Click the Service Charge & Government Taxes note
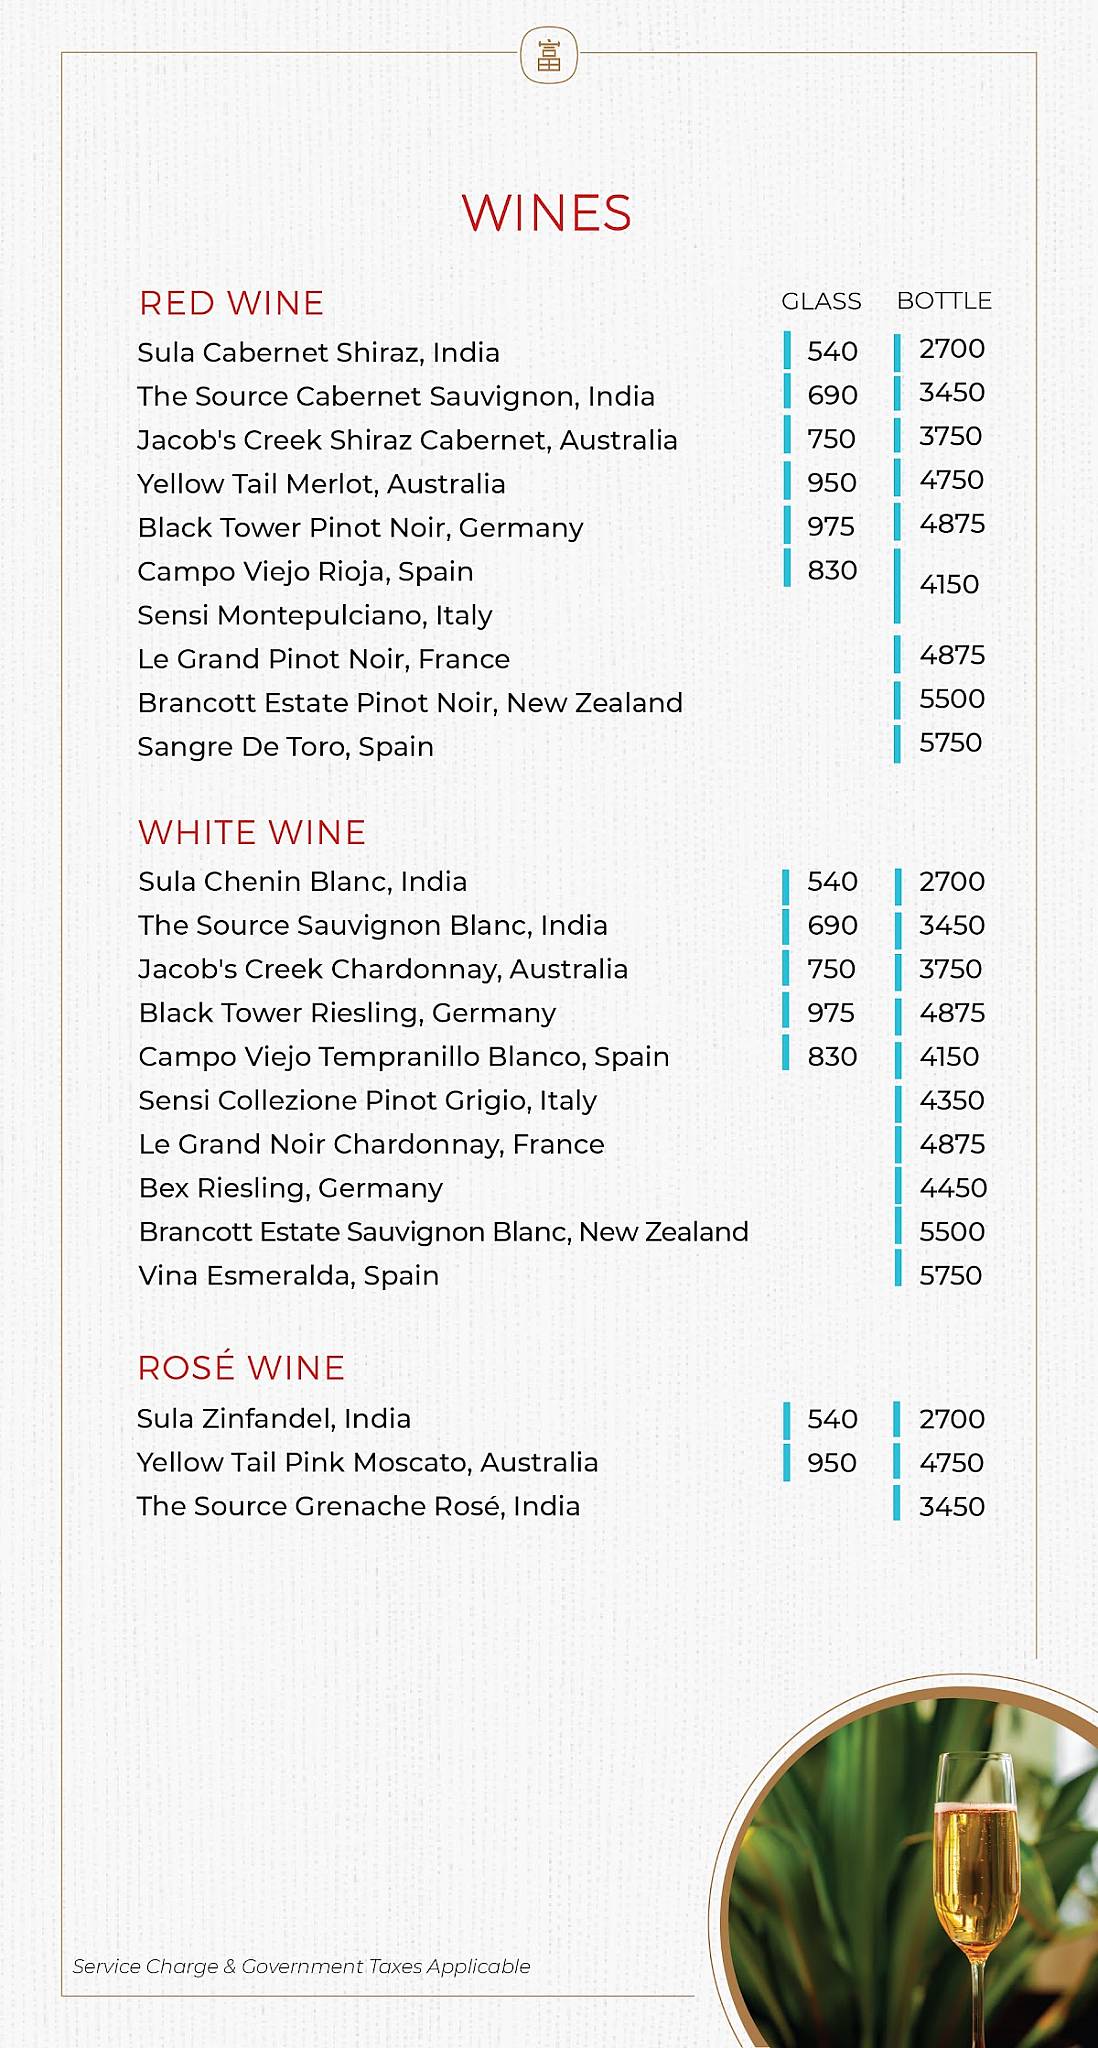 point(301,1966)
